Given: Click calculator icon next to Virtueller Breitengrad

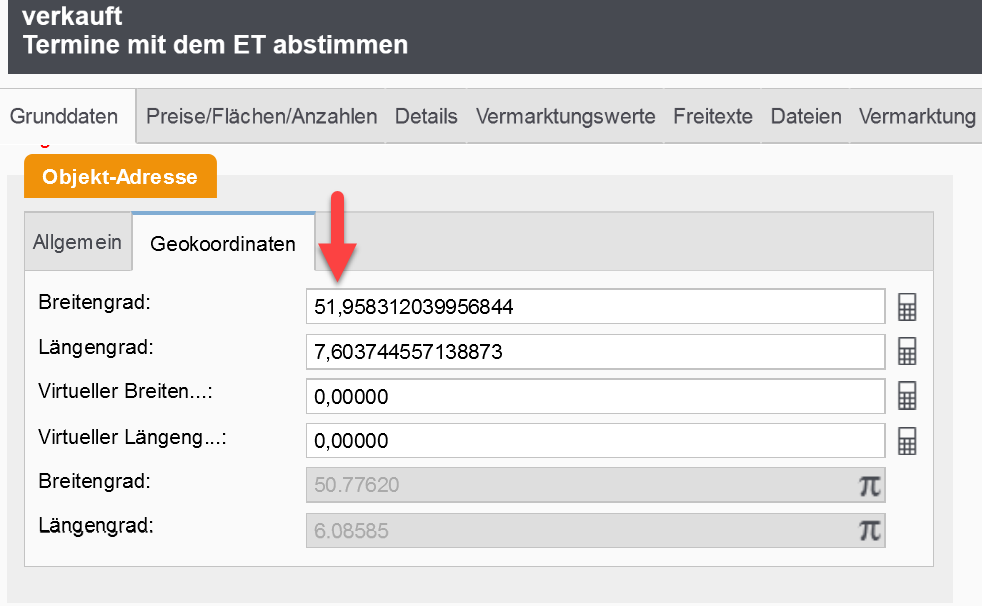Looking at the screenshot, I should click(x=907, y=397).
